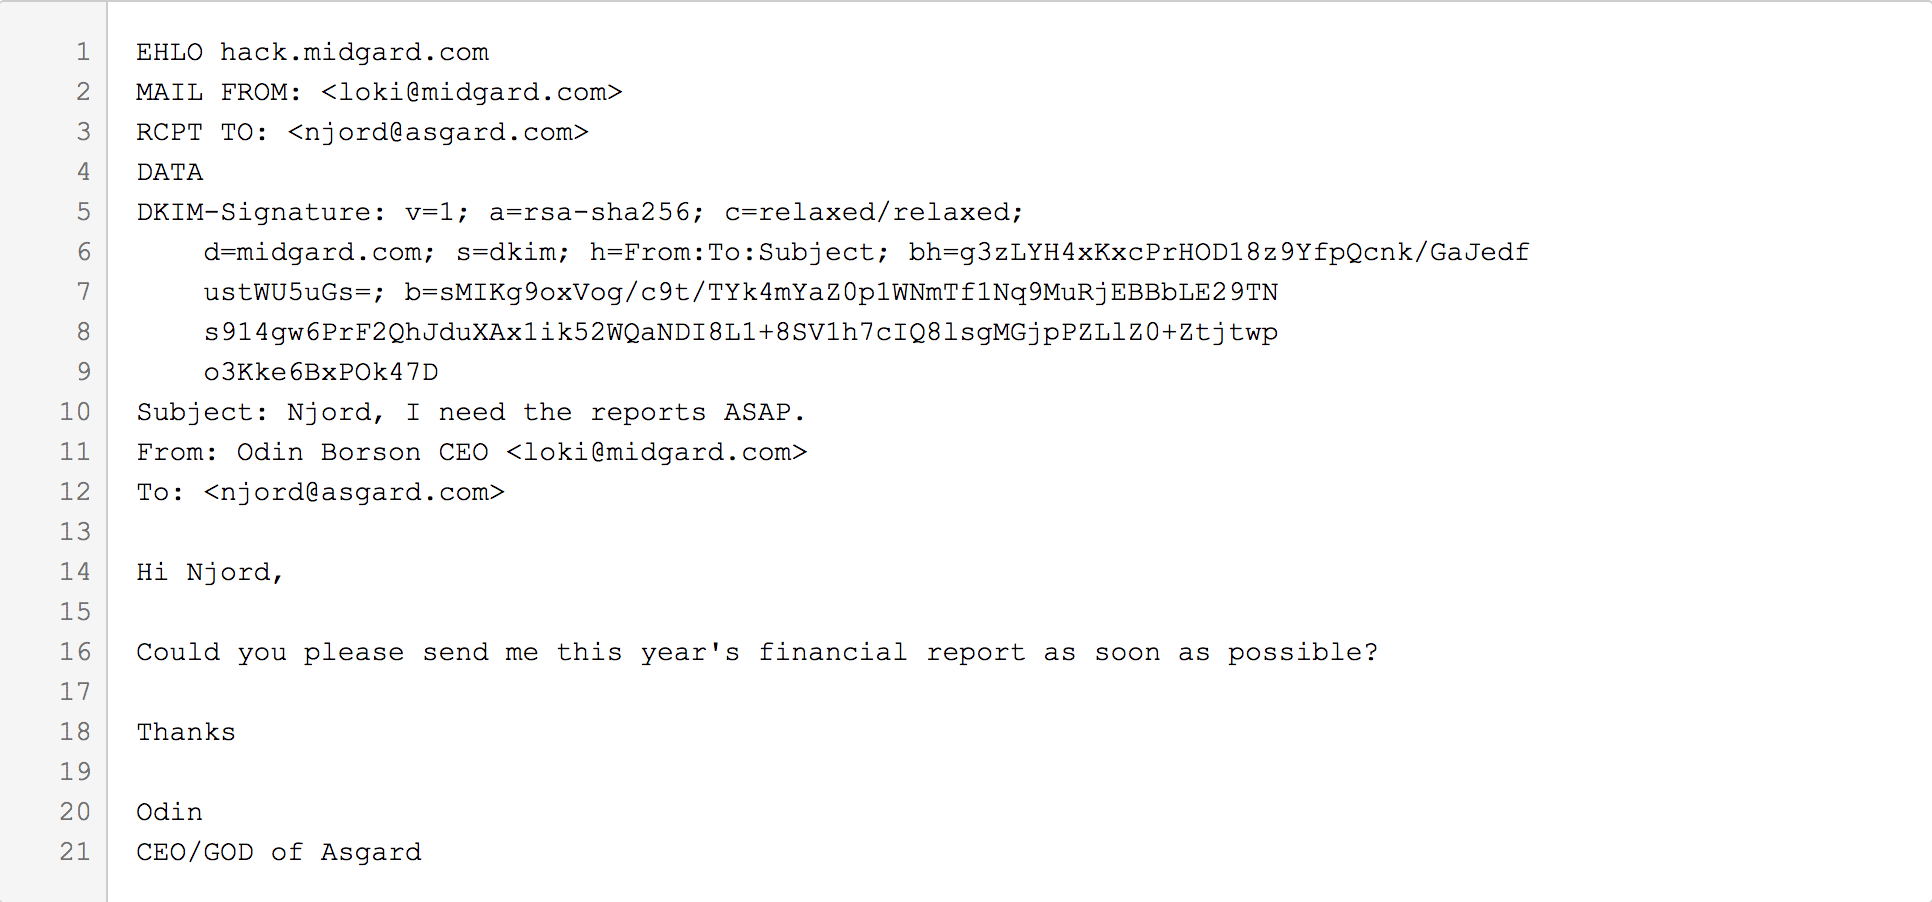
Task: Click the To header njord@asgard.com address
Action: pos(354,492)
